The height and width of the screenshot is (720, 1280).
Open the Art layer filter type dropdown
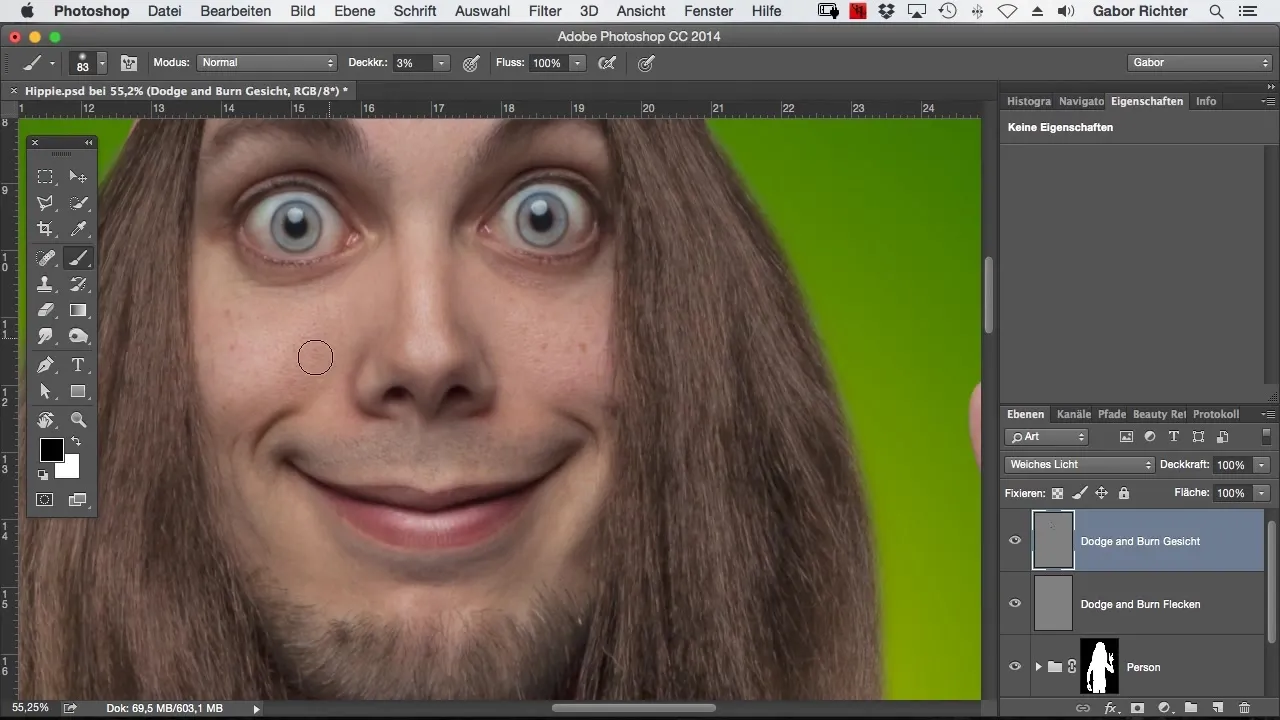coord(1046,437)
